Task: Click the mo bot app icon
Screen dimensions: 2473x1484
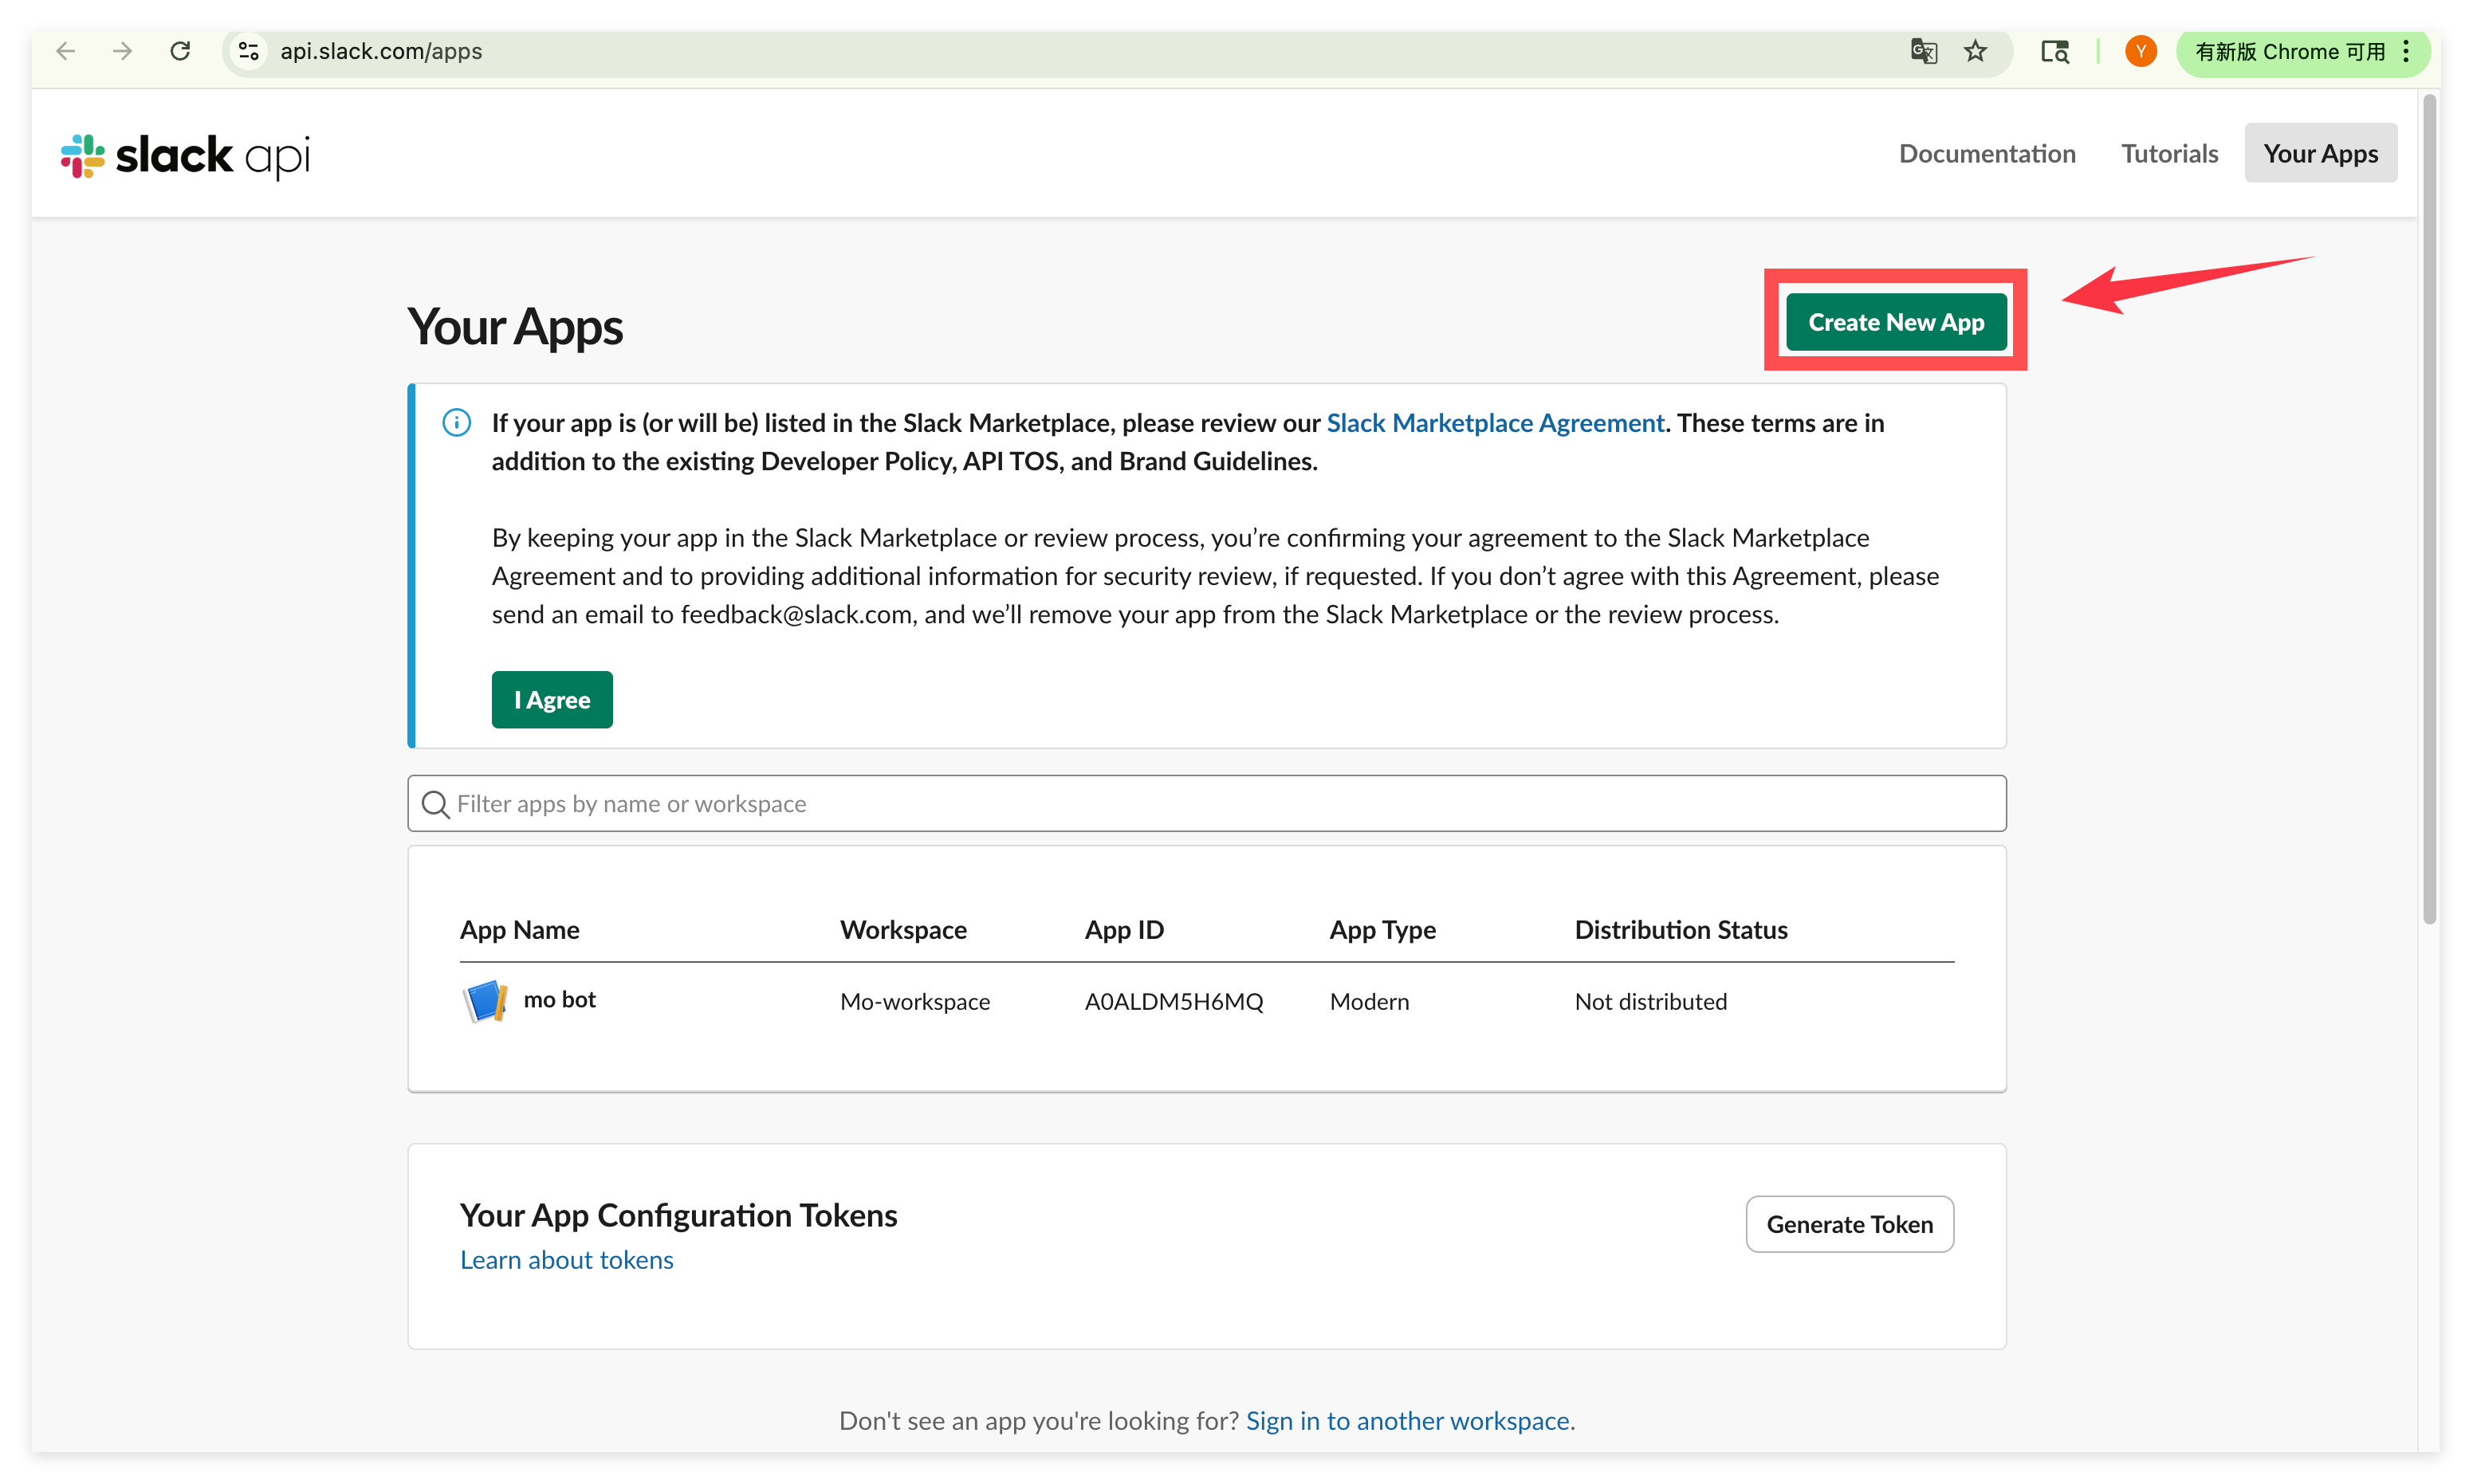Action: click(485, 1001)
